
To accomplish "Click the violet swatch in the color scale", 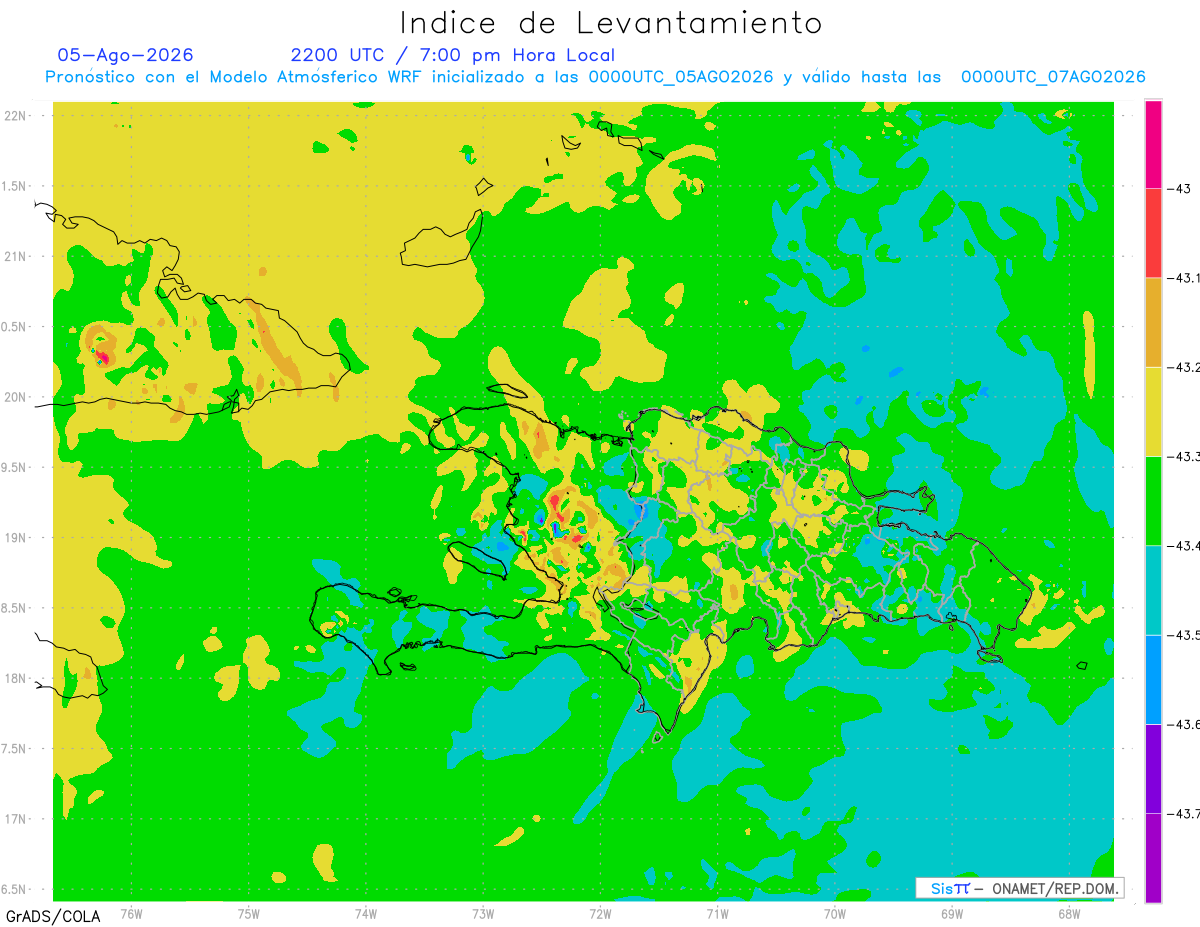I will coord(1153,768).
